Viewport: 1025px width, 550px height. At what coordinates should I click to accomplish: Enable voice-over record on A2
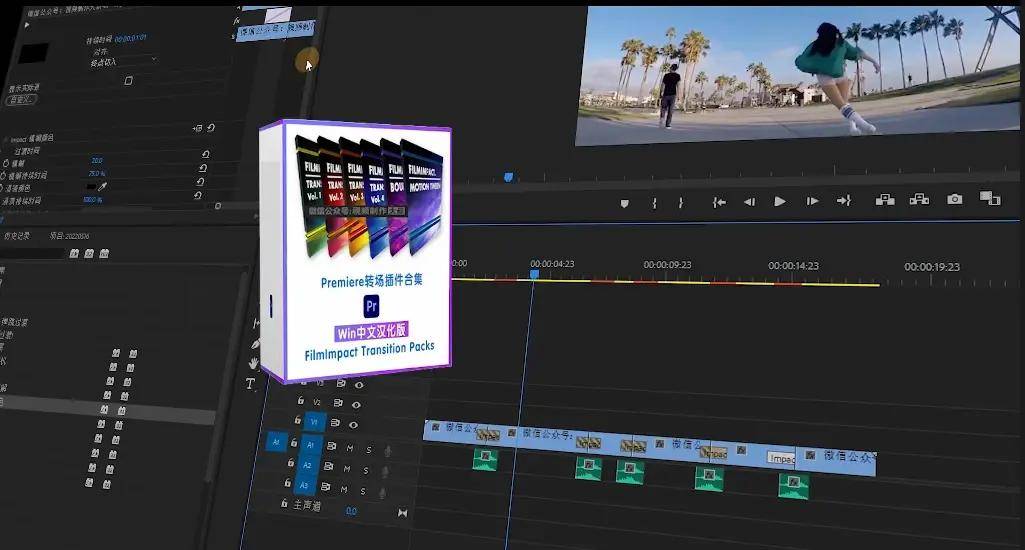coord(385,472)
